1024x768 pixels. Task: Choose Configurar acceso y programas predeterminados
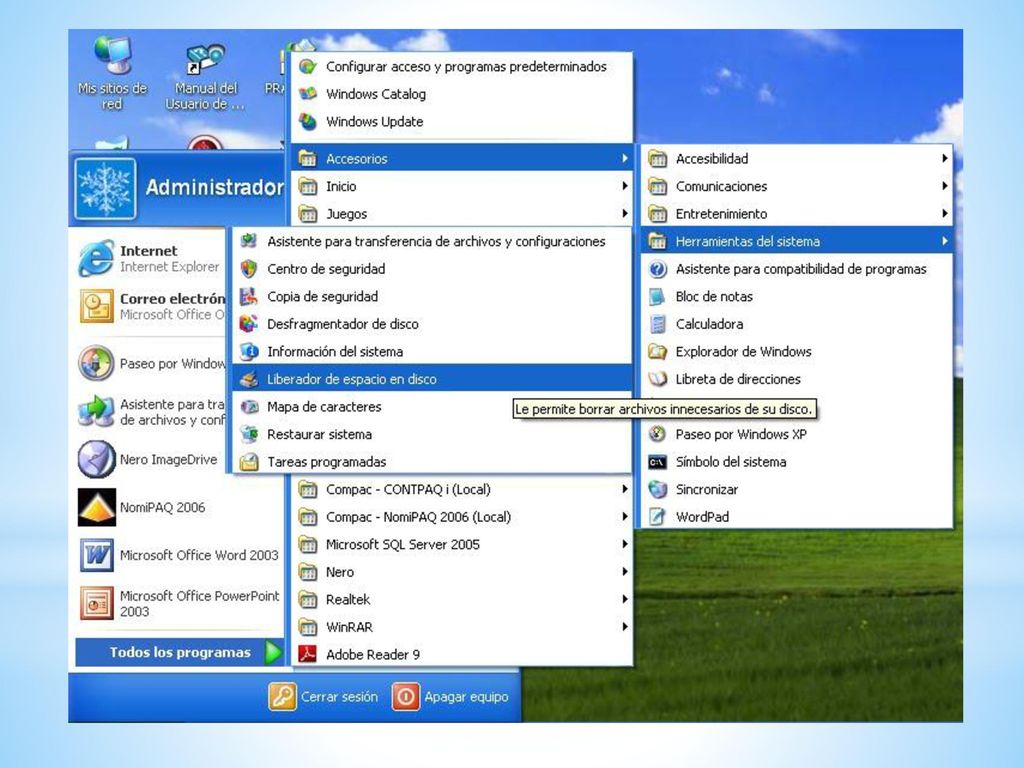(462, 67)
